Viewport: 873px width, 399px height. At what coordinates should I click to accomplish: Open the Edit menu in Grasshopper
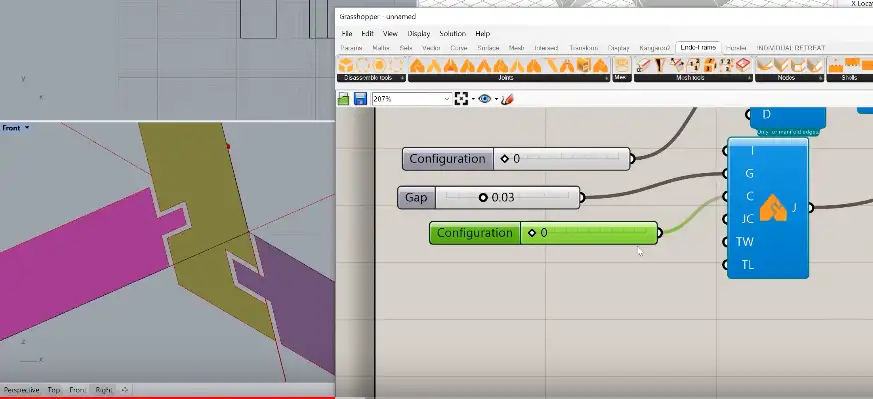(367, 33)
